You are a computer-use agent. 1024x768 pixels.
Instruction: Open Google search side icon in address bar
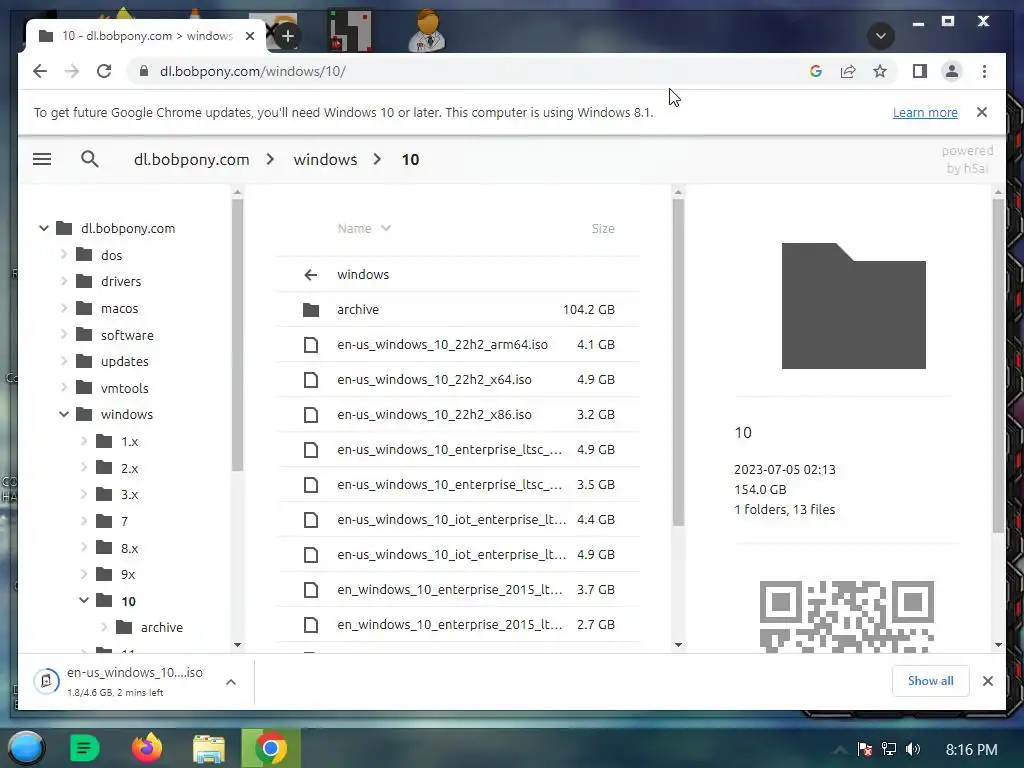pos(816,71)
